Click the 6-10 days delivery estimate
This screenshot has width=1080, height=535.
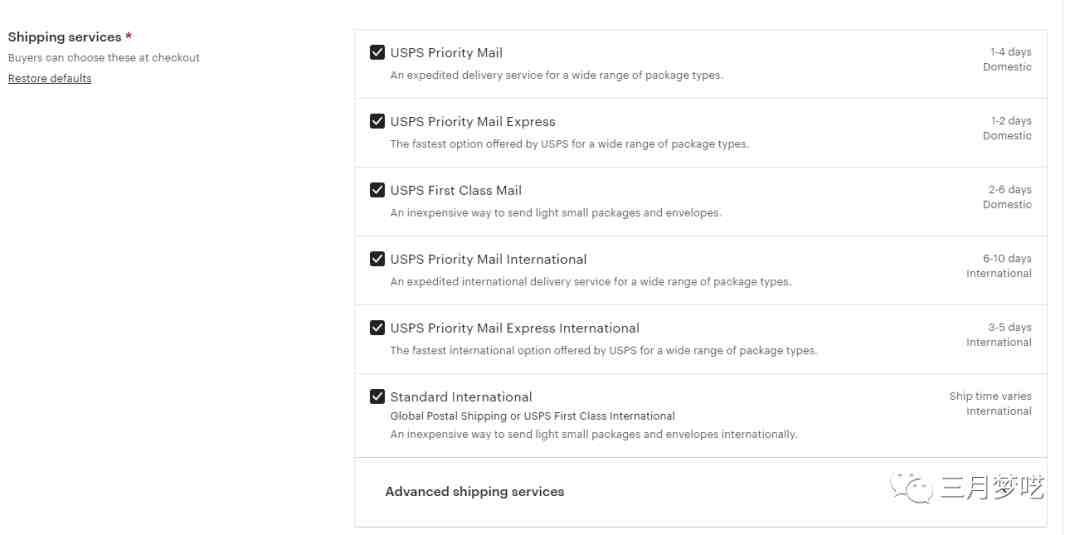(1007, 259)
